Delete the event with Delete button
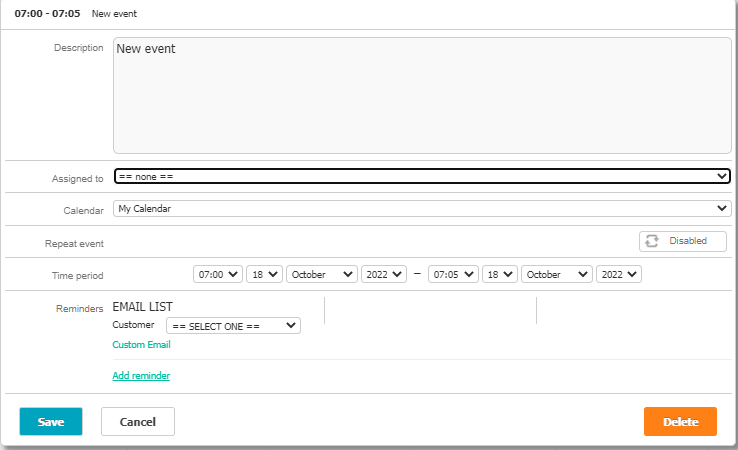 pos(680,422)
